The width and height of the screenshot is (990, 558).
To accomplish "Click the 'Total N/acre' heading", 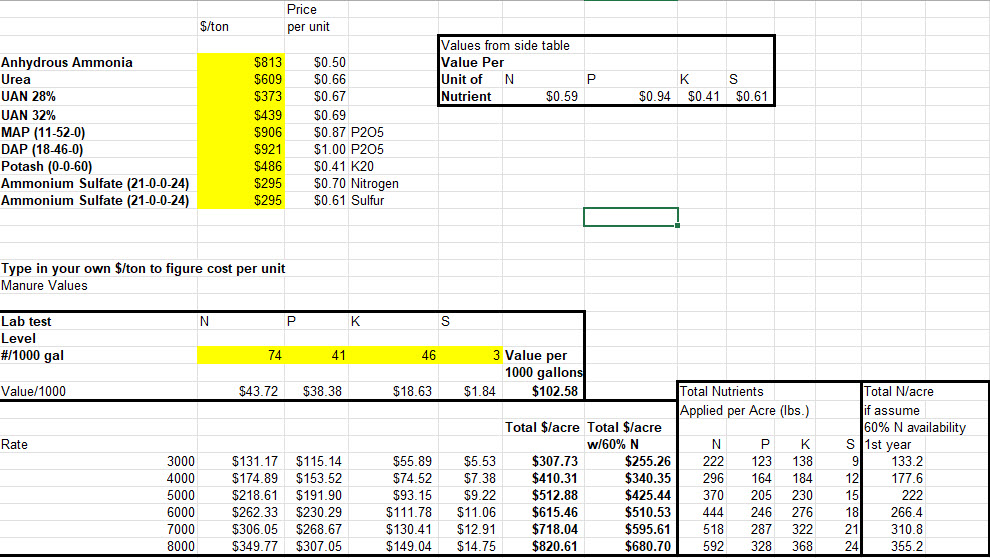I will (x=898, y=391).
